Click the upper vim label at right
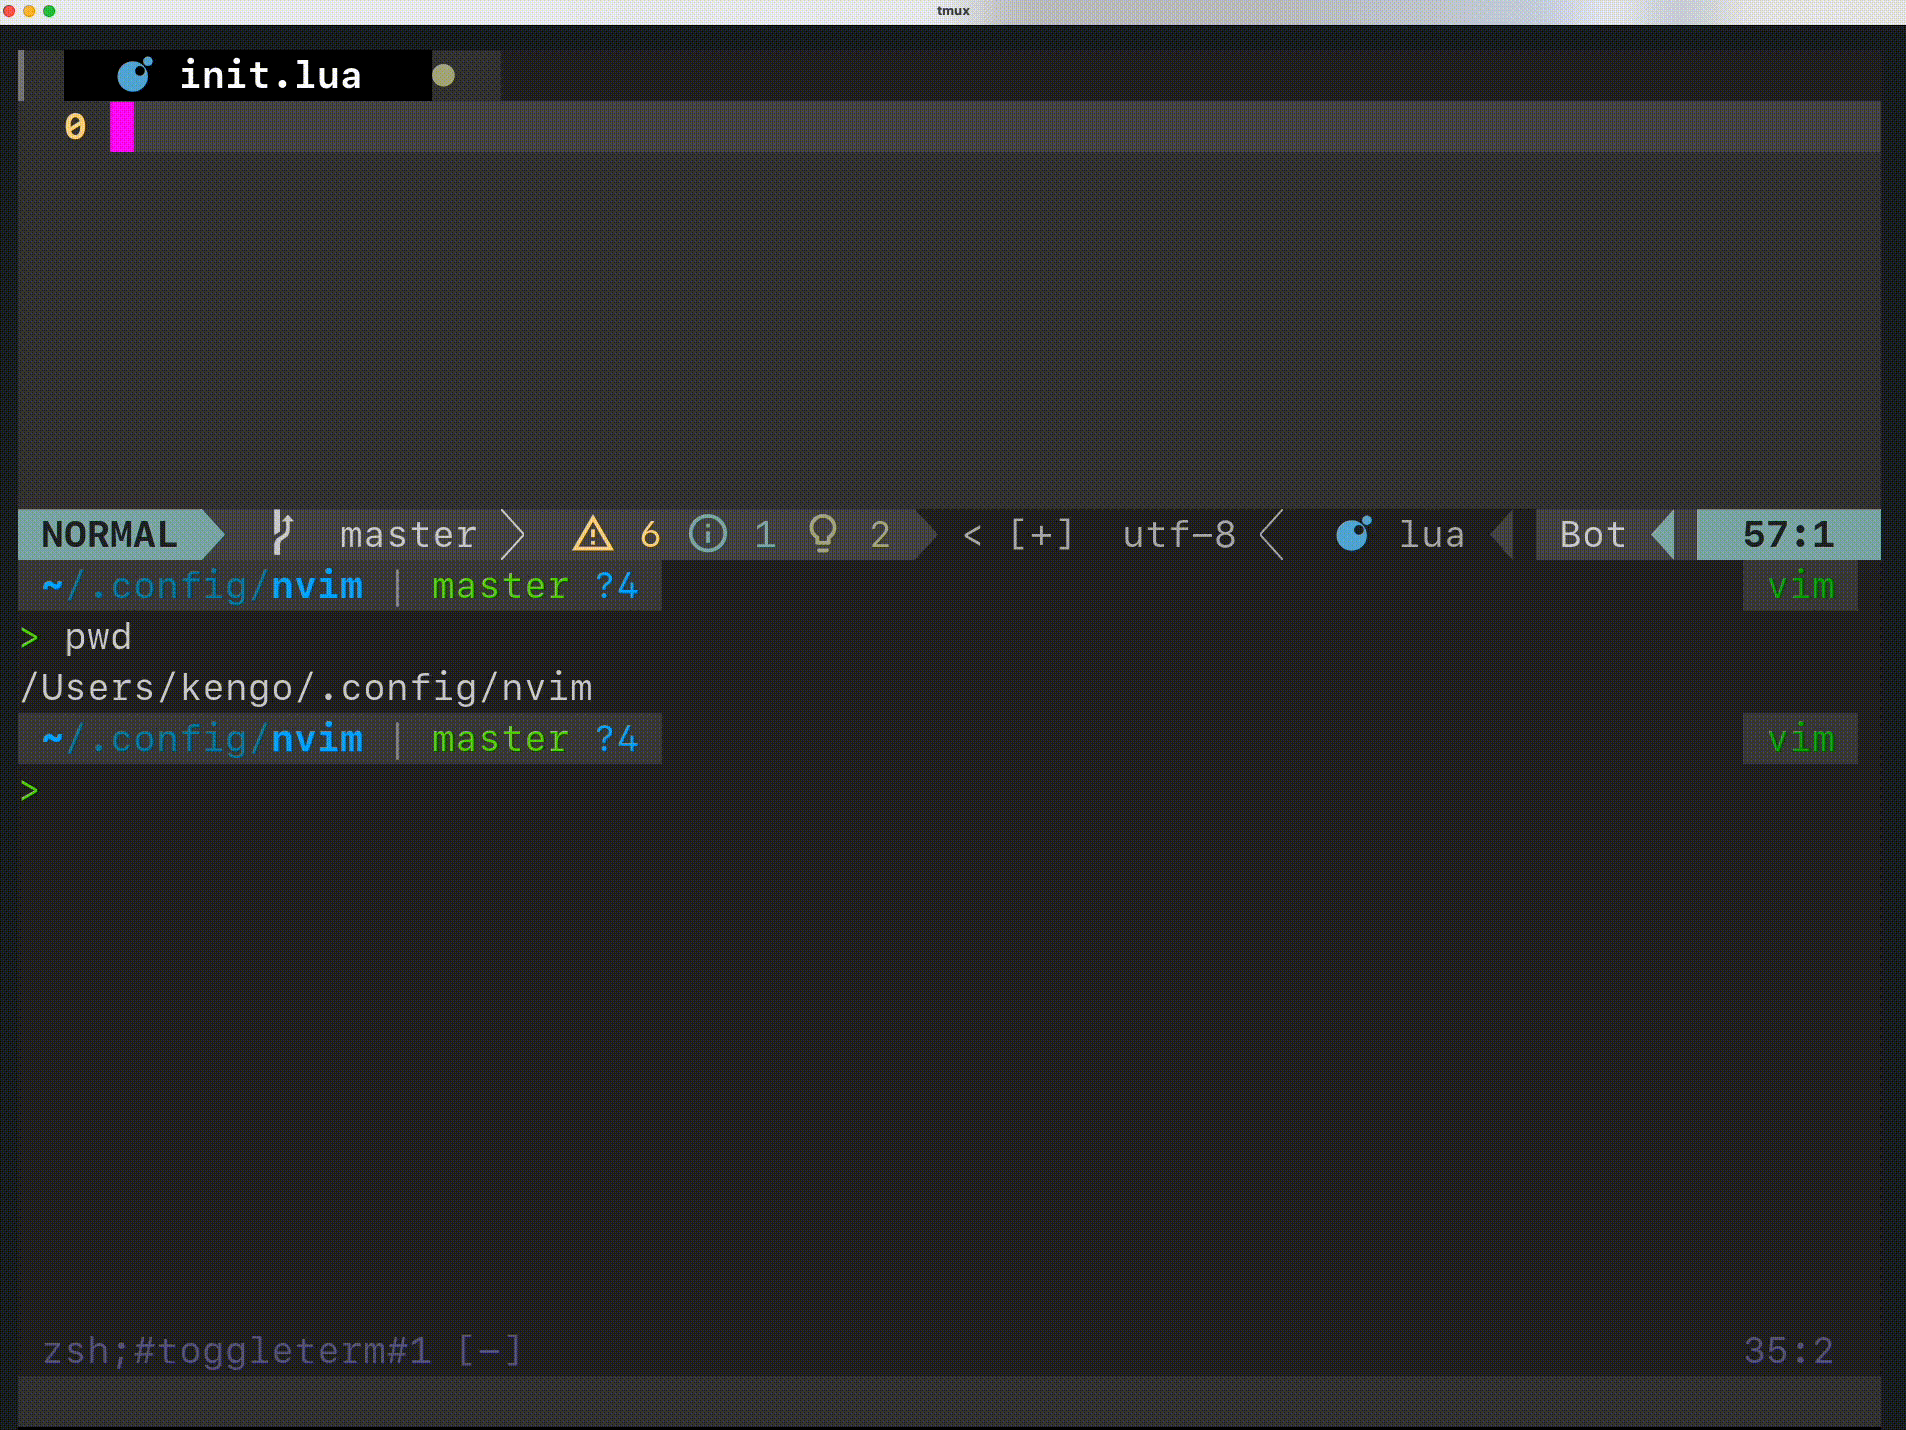This screenshot has height=1430, width=1906. [1801, 586]
